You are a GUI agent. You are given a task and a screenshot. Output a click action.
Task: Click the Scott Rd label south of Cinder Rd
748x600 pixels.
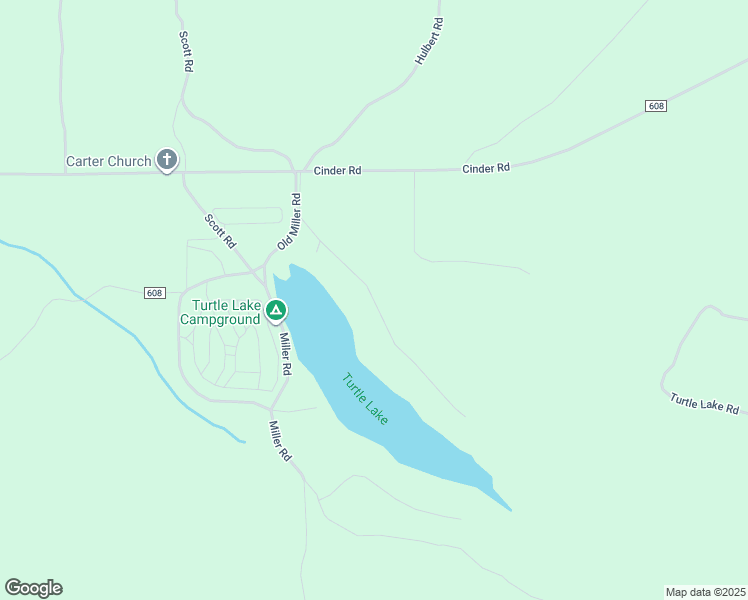220,231
